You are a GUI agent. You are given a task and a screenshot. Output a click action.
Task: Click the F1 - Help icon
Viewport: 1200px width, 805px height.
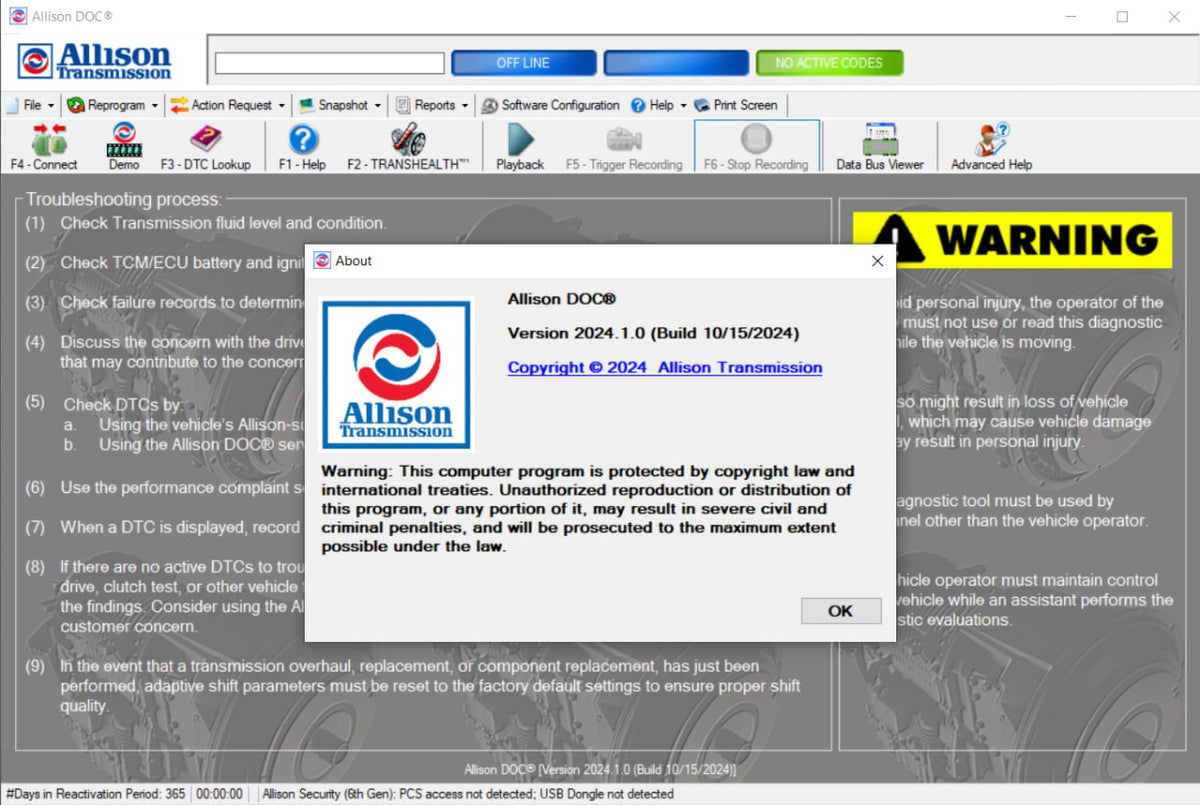[x=301, y=145]
